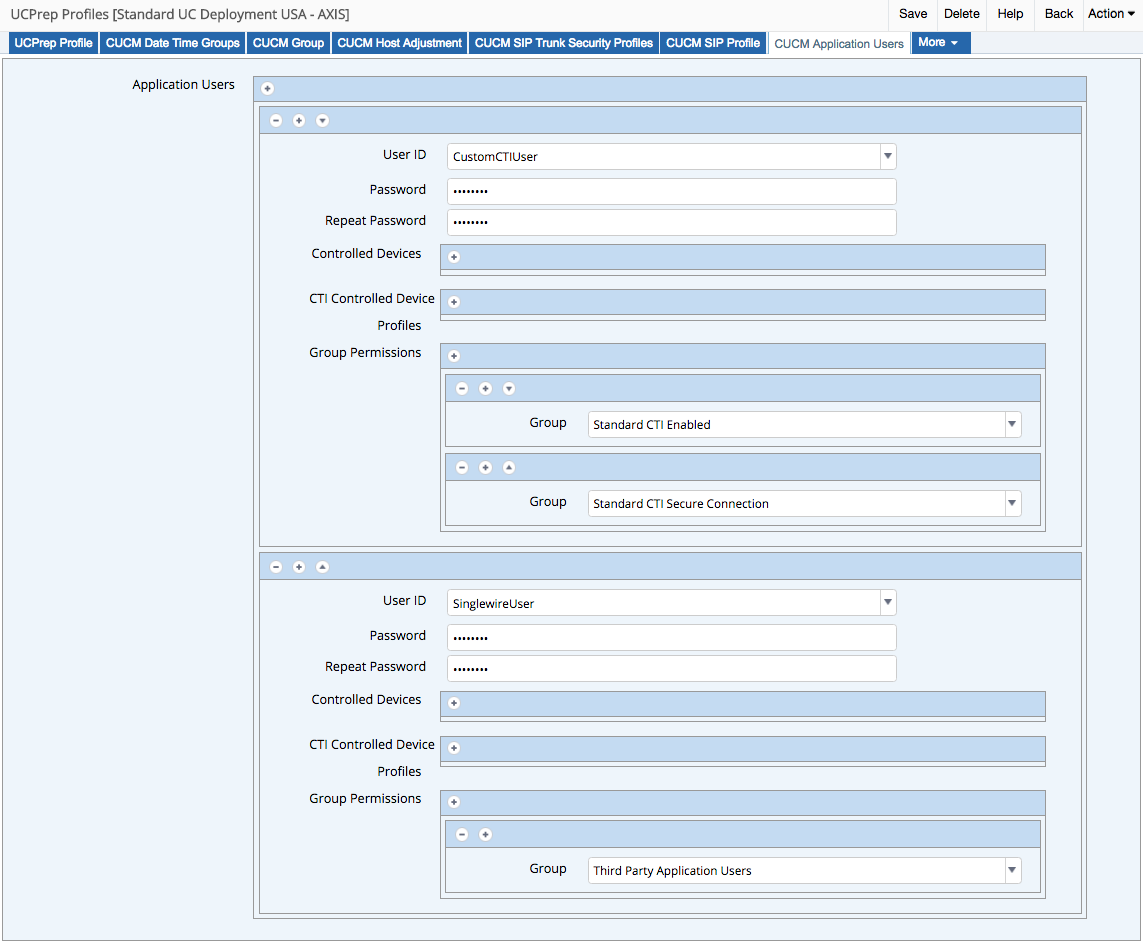Remove the Standard CTI Enabled group entry
1143x944 pixels.
tap(462, 388)
